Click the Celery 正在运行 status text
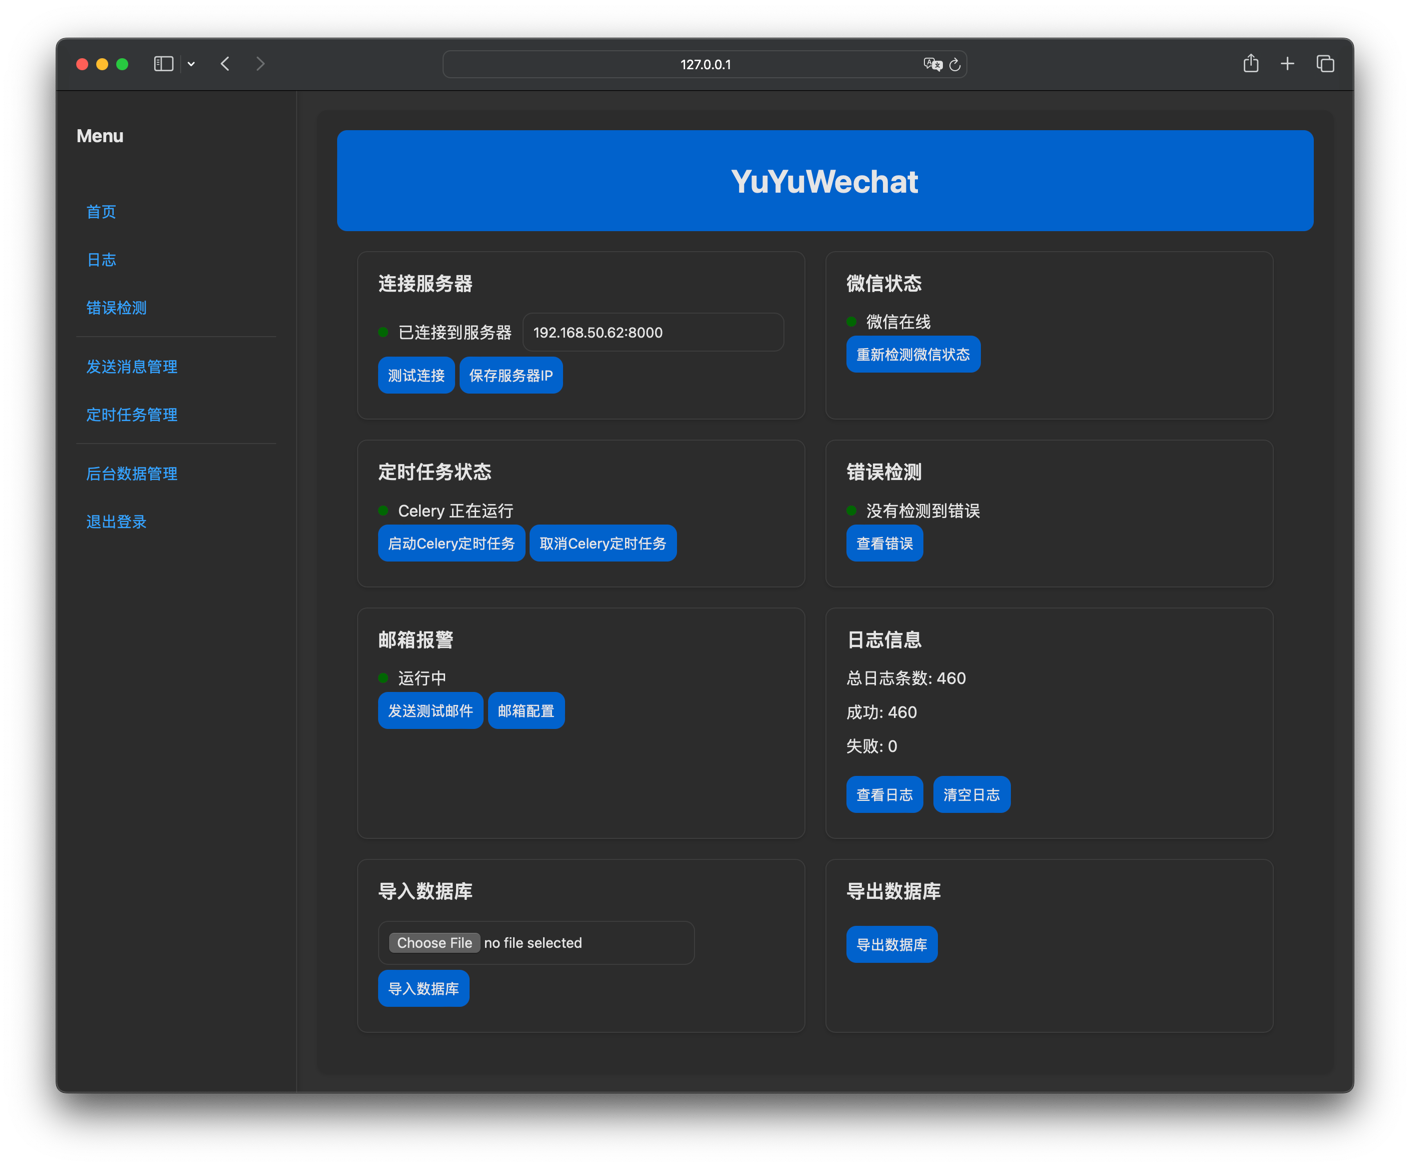The image size is (1410, 1167). pos(456,511)
